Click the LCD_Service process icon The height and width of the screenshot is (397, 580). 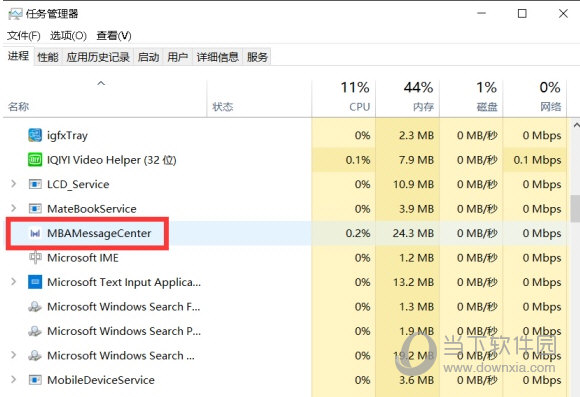point(35,184)
